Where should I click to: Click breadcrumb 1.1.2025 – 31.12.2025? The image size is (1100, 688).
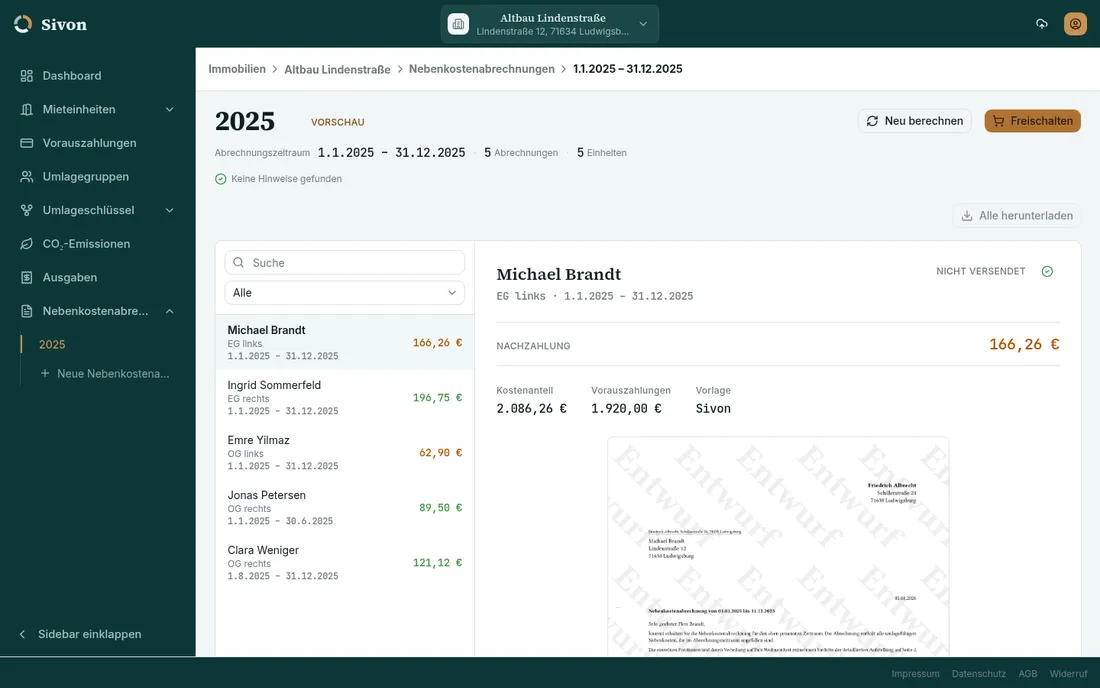tap(627, 69)
